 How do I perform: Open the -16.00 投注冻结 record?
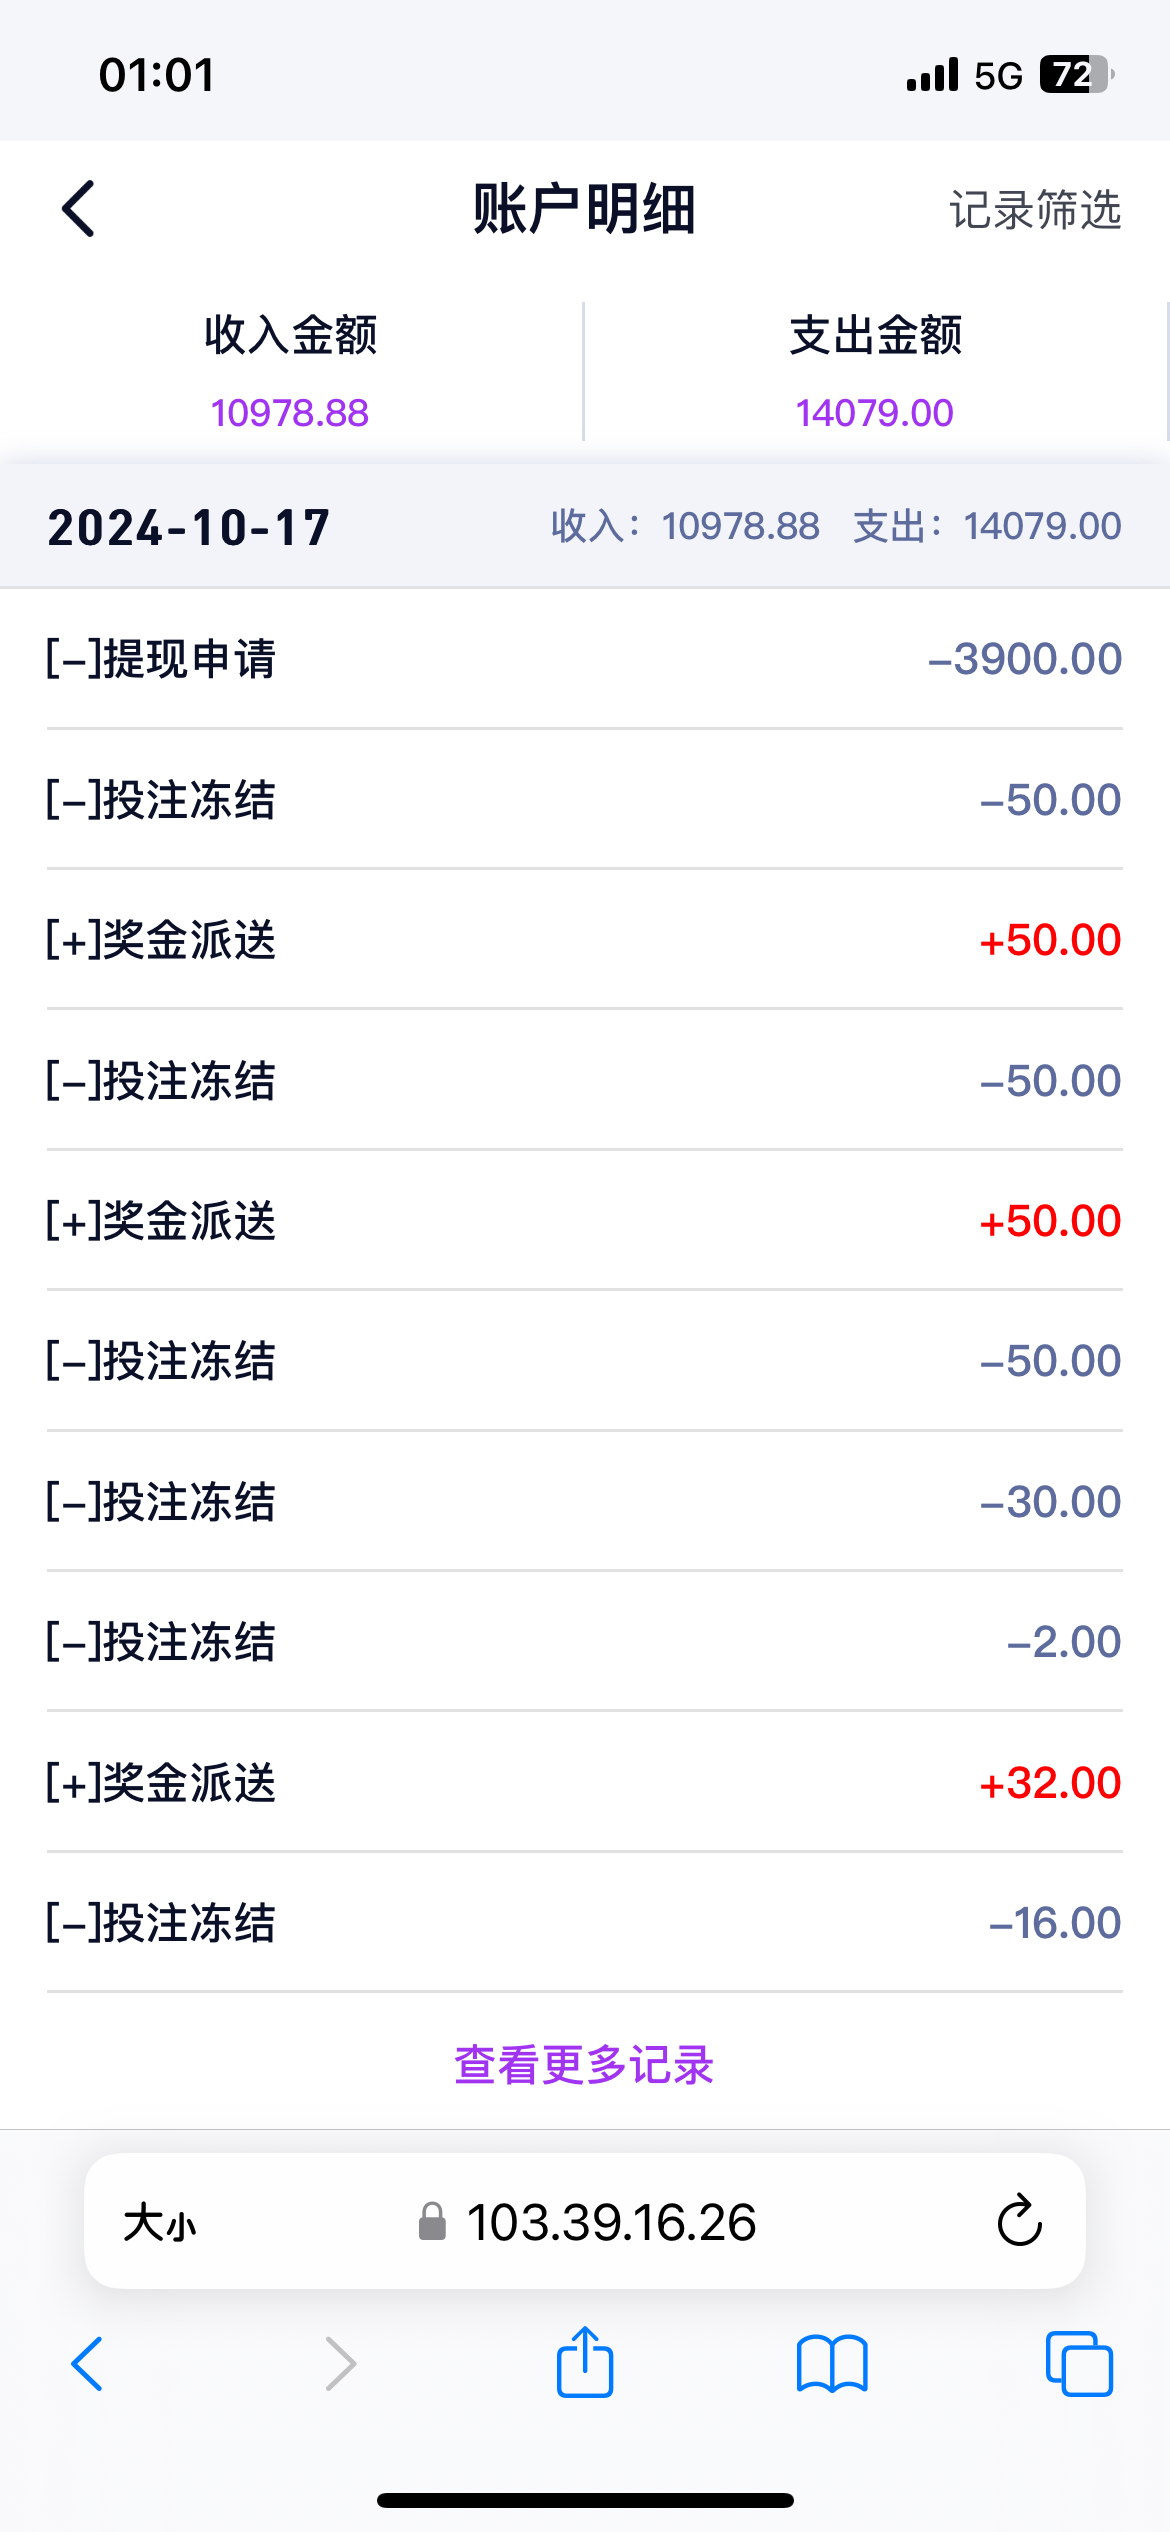coord(584,1922)
